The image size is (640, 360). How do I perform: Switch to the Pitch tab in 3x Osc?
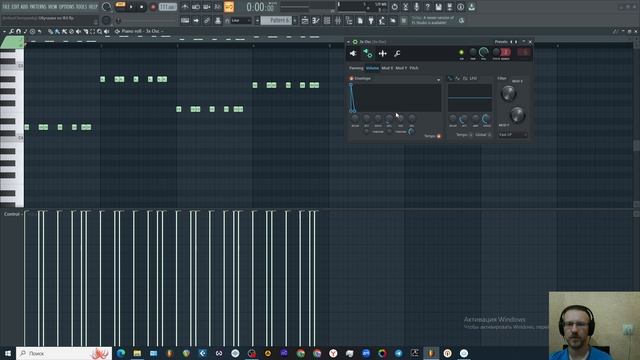click(414, 68)
